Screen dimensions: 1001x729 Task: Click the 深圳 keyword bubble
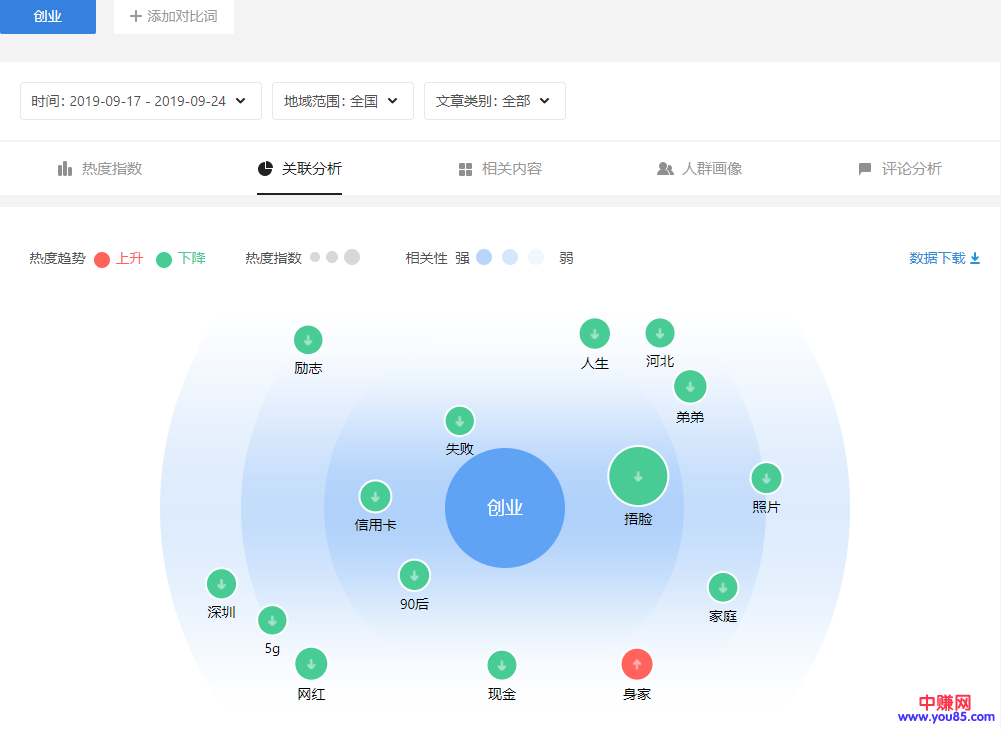click(221, 584)
